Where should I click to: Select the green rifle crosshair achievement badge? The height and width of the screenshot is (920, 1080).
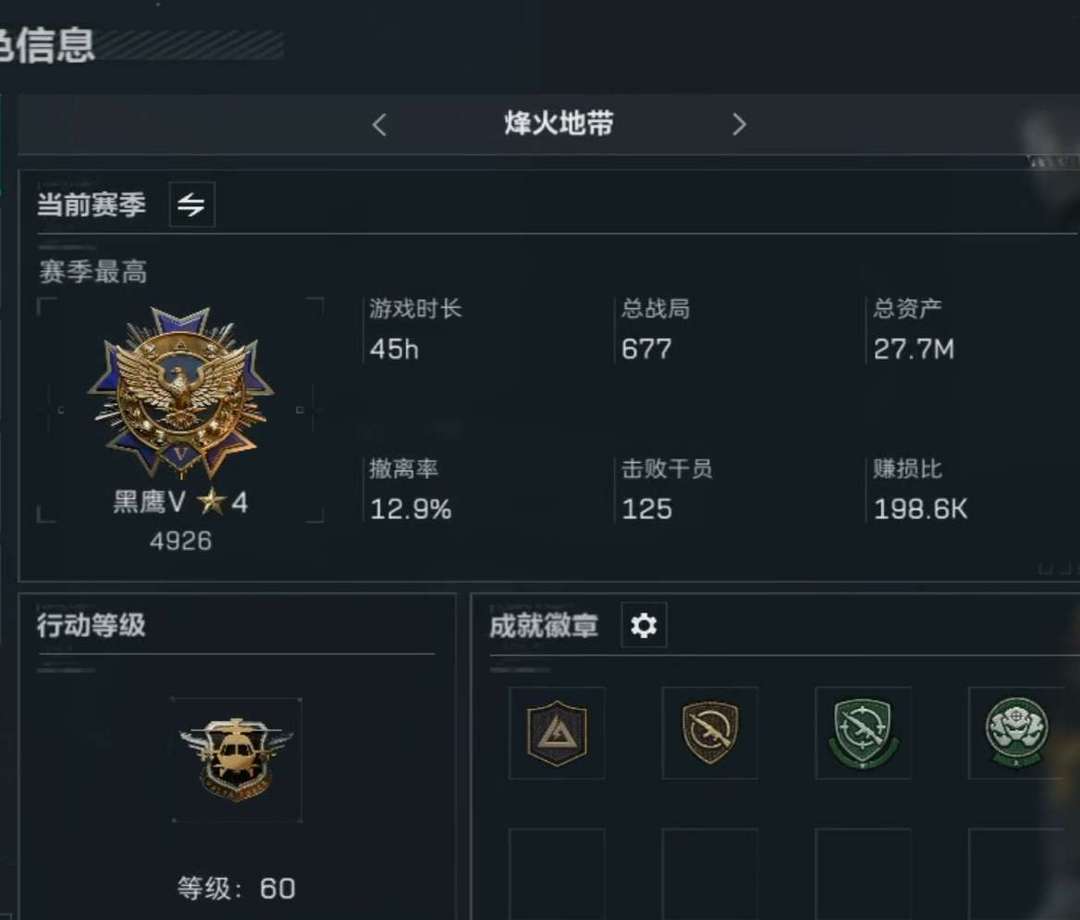[x=863, y=733]
